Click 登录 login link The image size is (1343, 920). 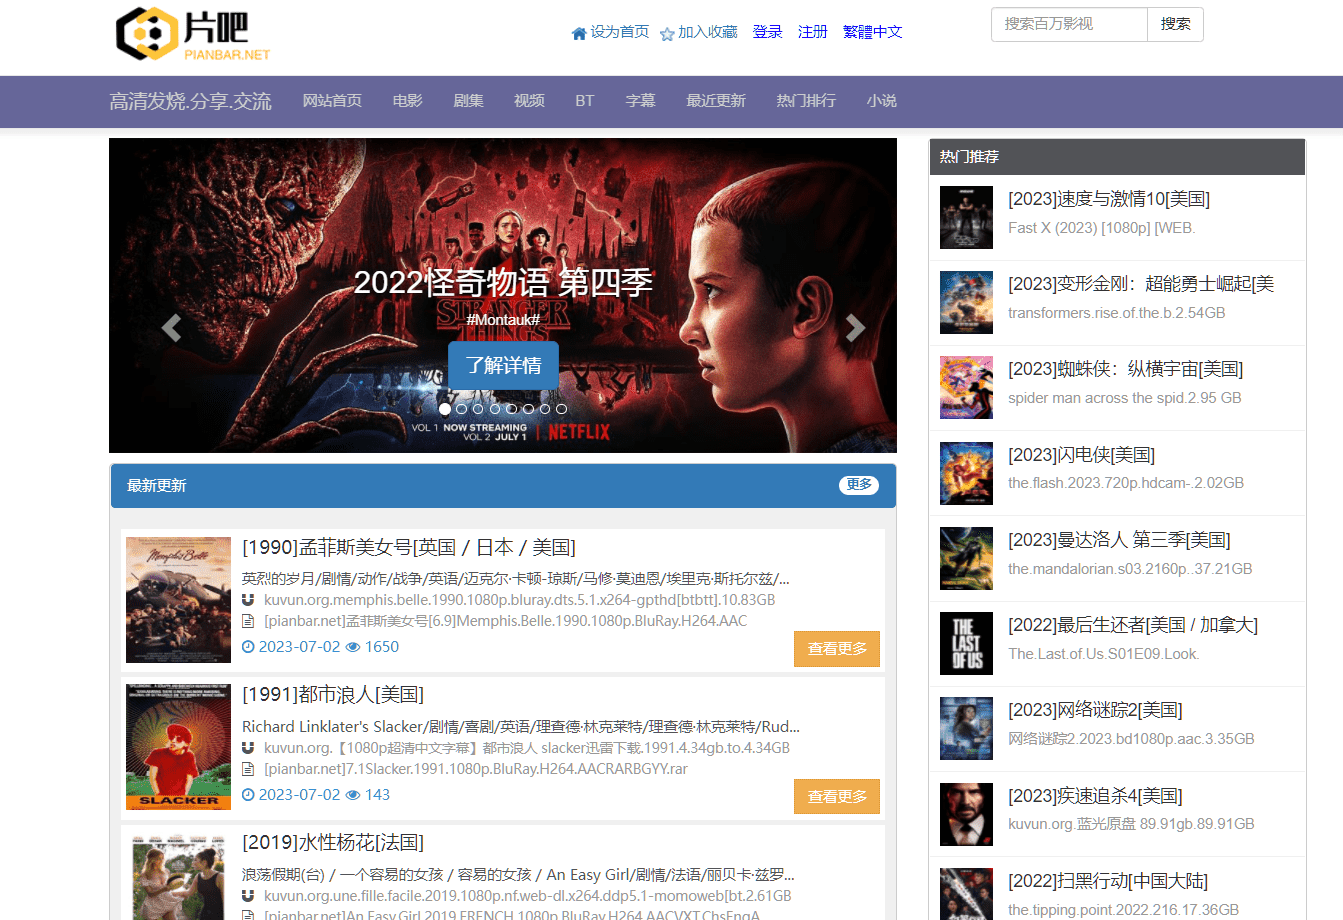[x=768, y=32]
